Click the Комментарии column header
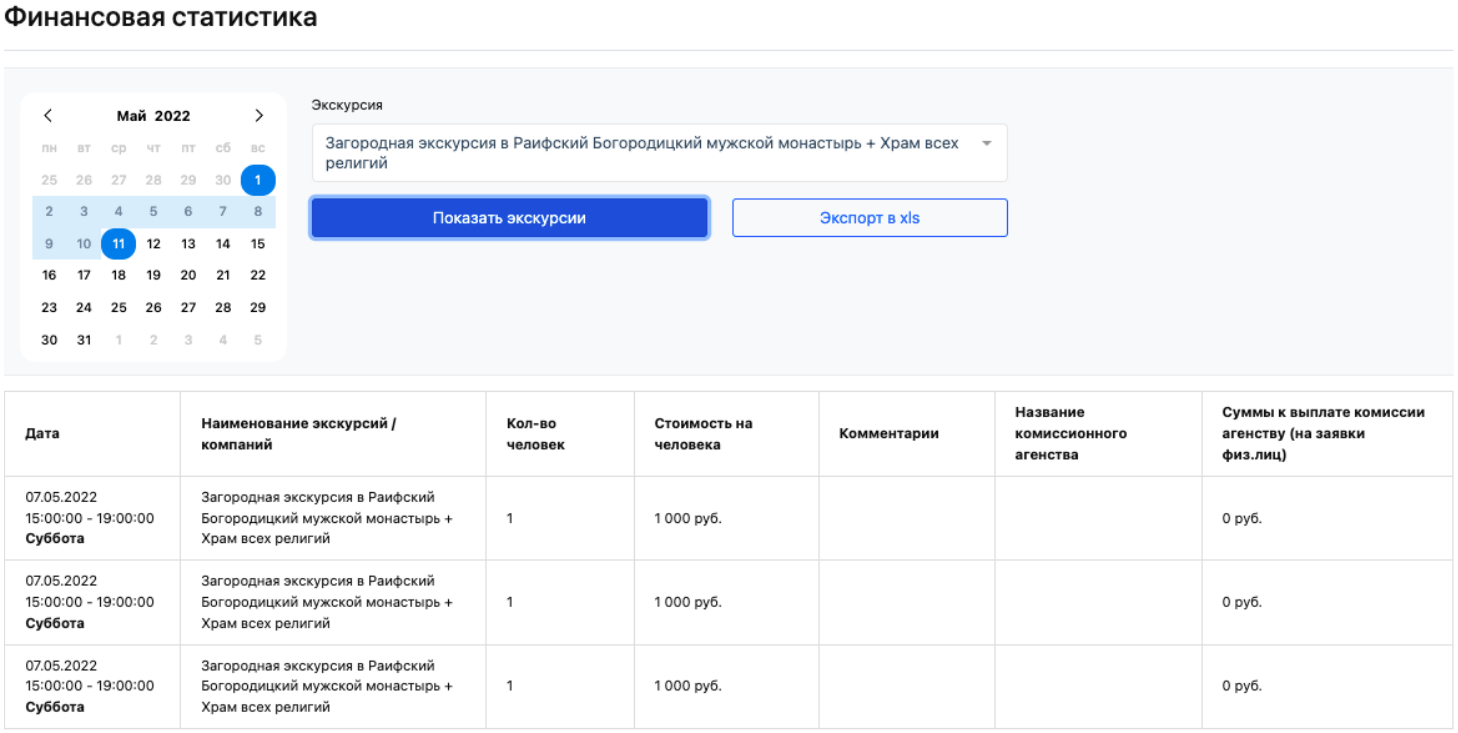Screen dimensions: 1458x733 tap(889, 434)
